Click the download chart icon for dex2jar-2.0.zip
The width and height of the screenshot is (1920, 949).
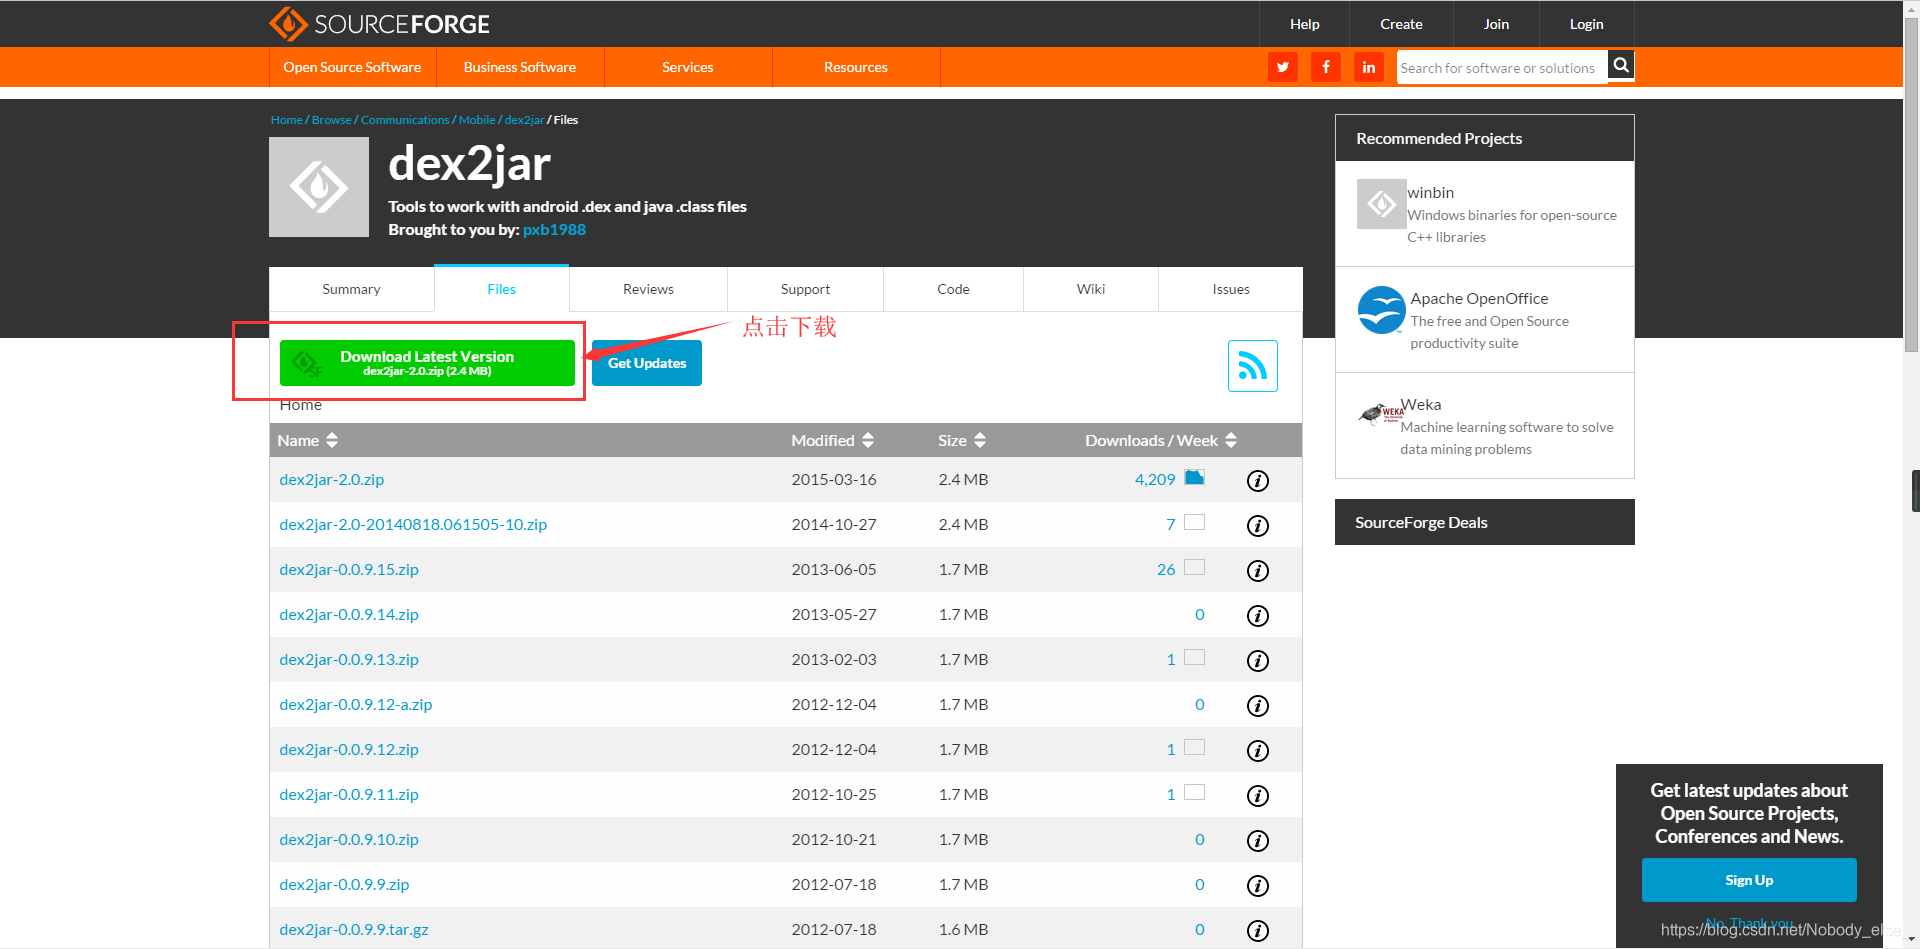(1194, 477)
